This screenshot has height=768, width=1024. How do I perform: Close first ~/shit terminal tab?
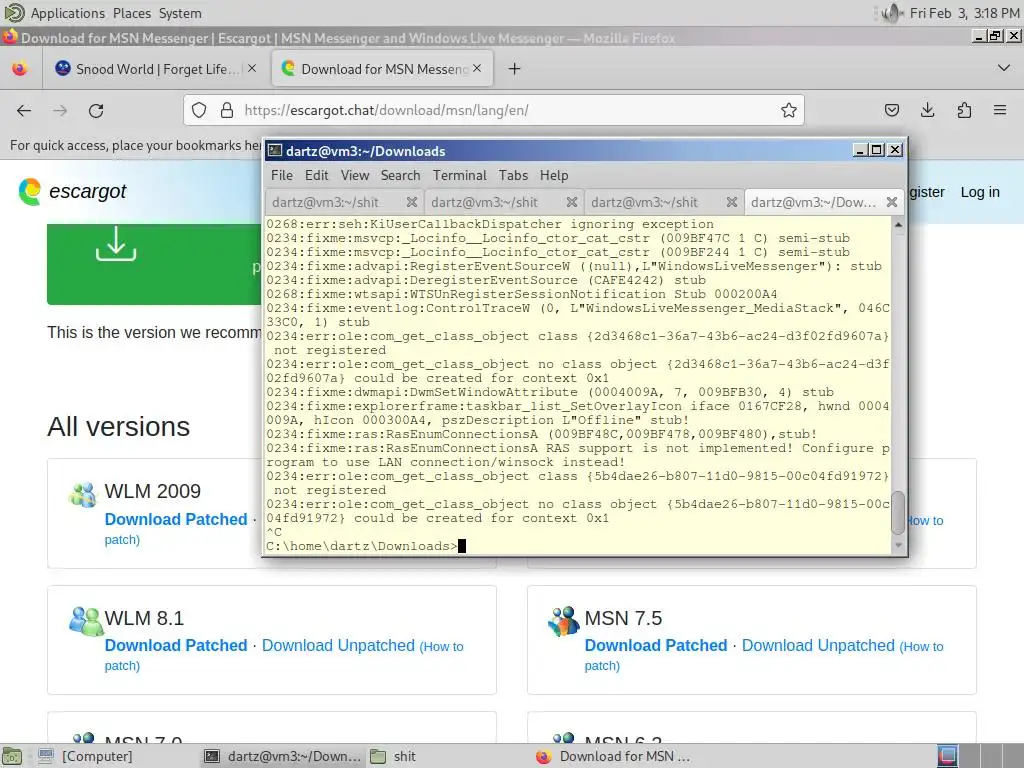point(411,202)
